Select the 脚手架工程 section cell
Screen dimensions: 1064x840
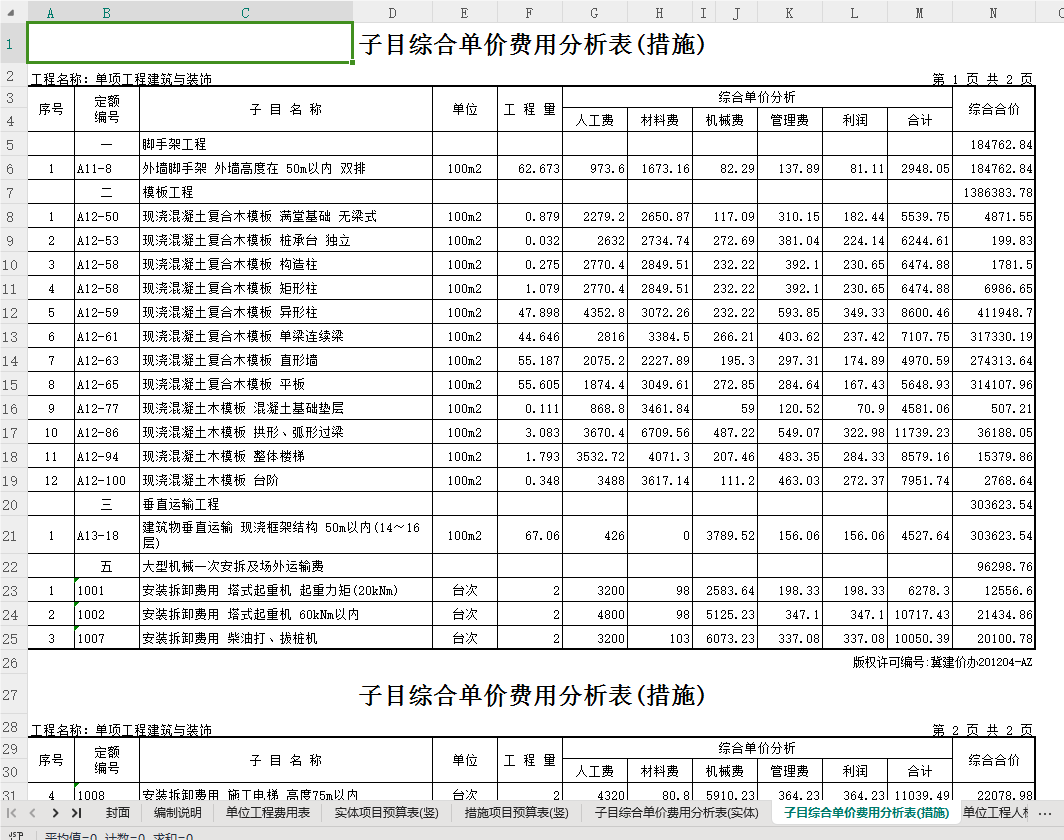(286, 145)
